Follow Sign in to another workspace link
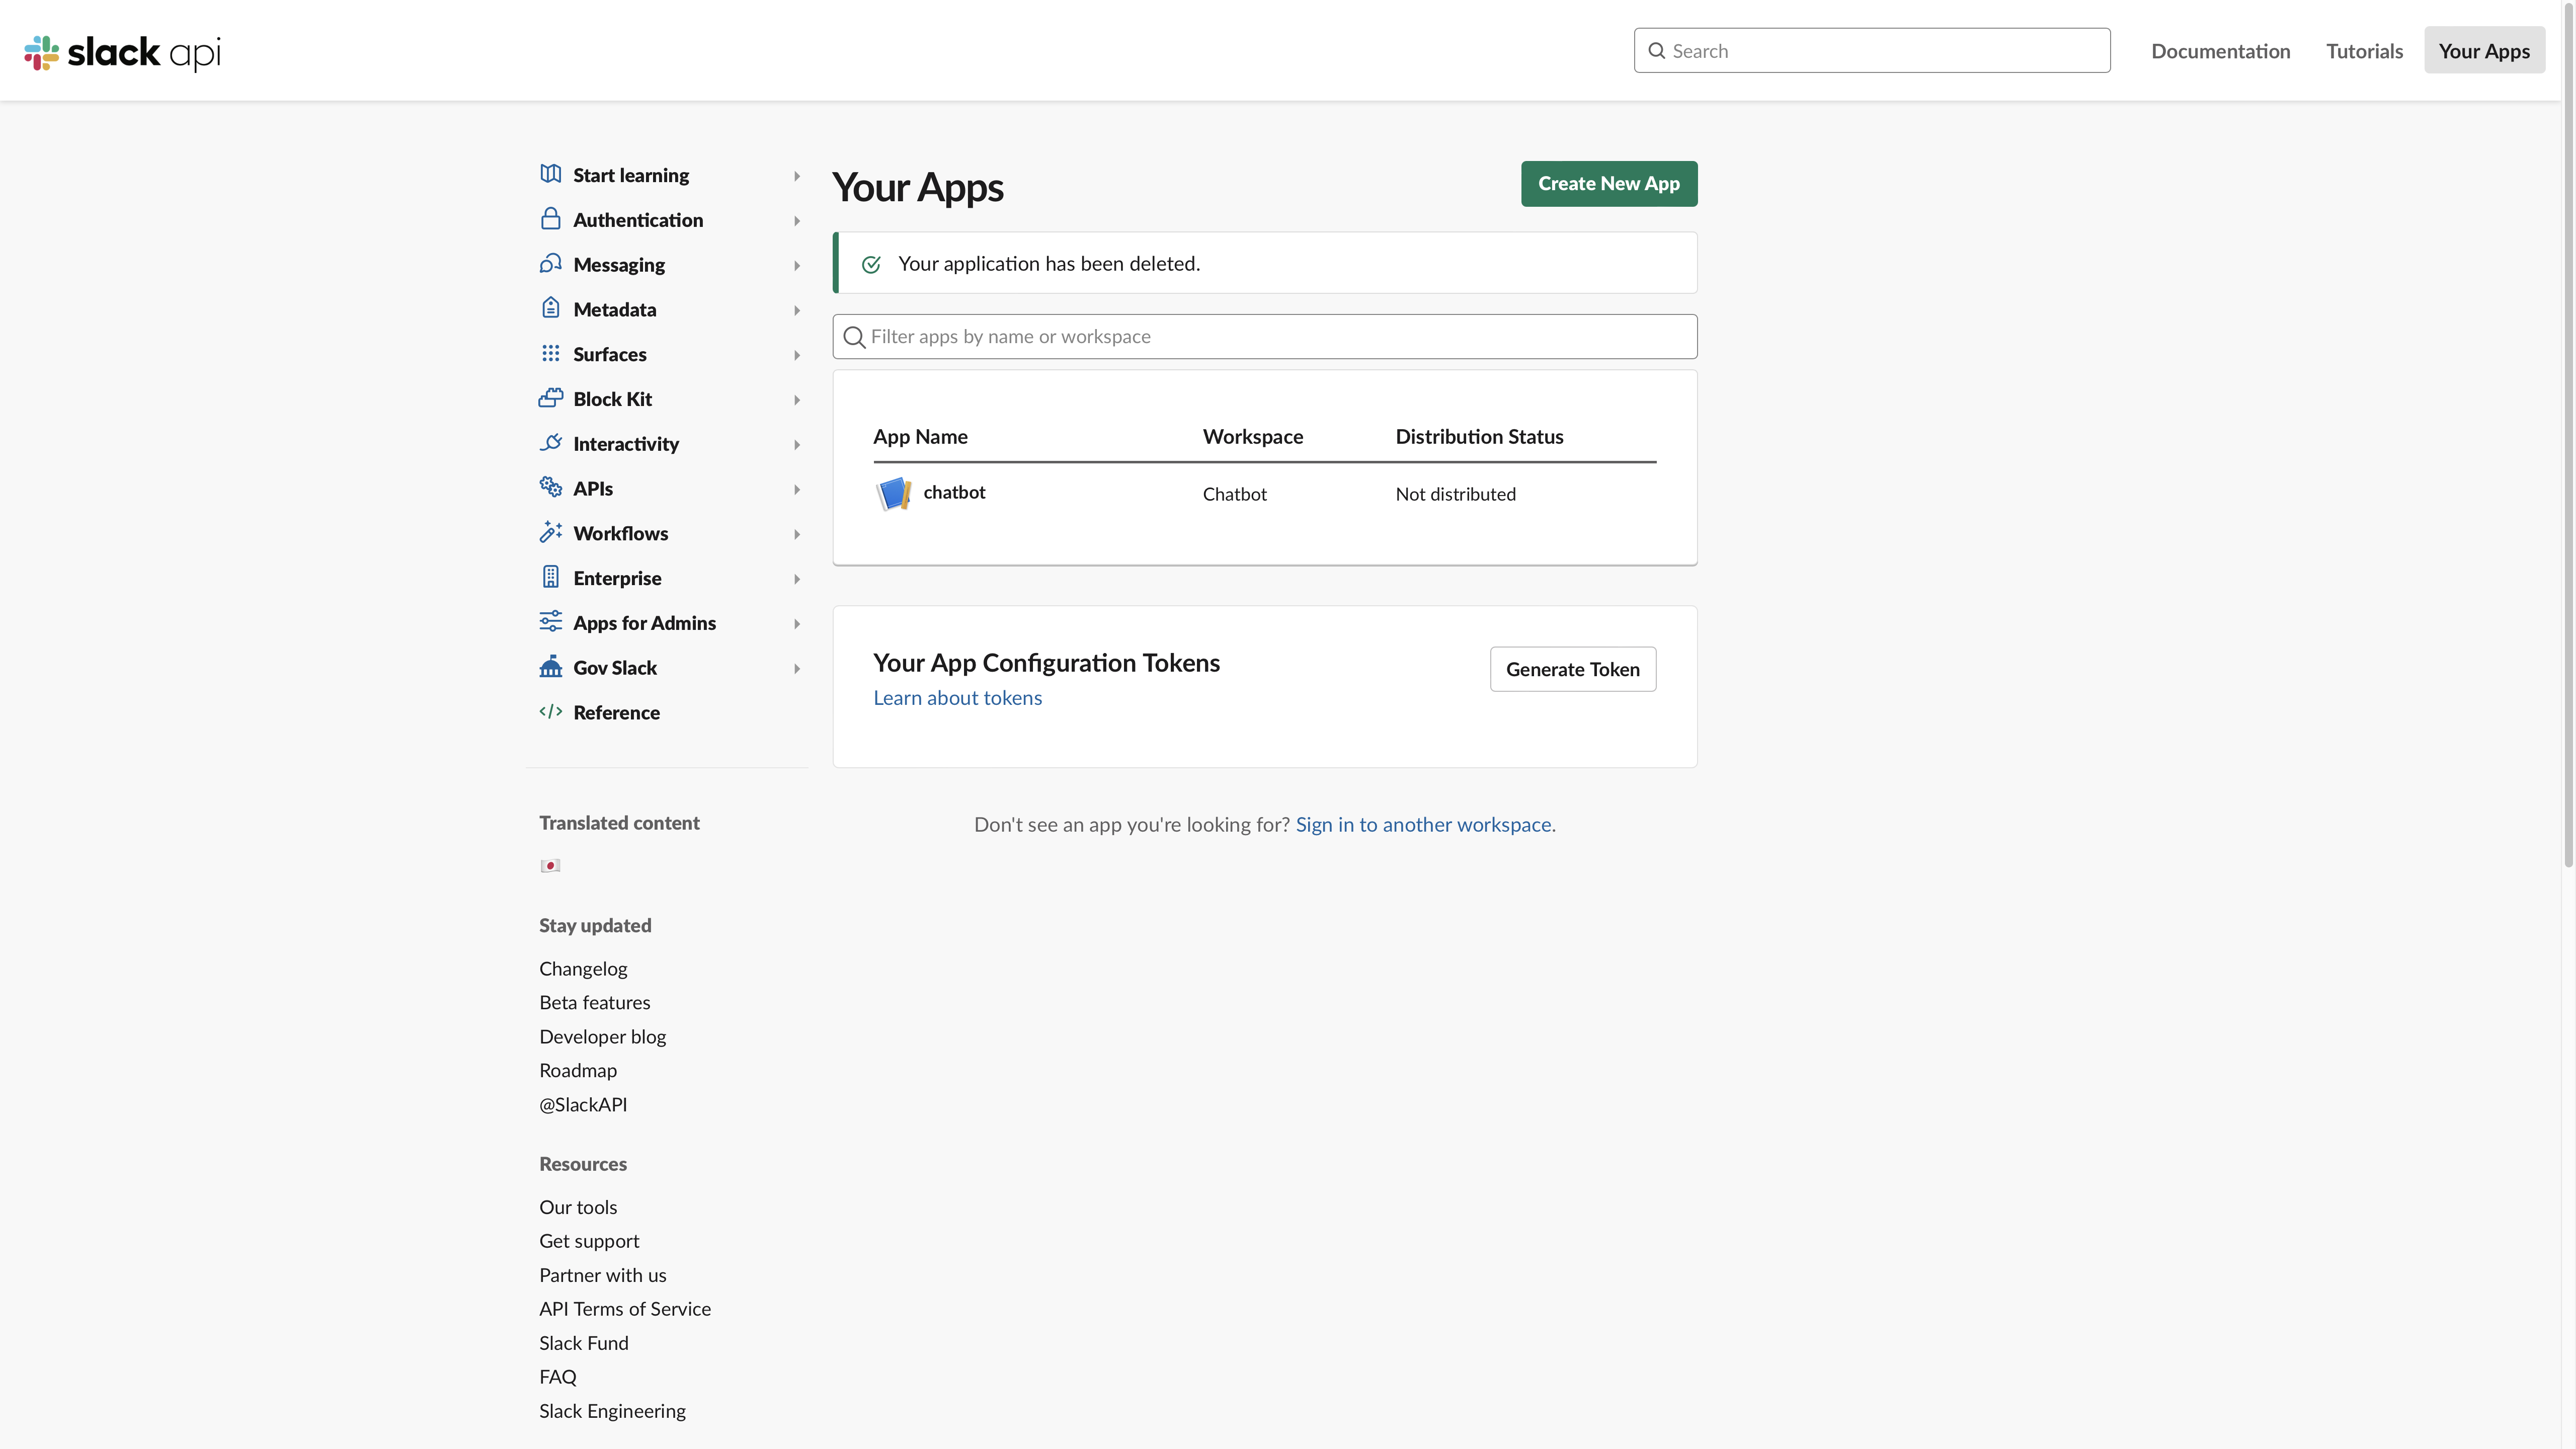This screenshot has height=1449, width=2576. [x=1423, y=825]
